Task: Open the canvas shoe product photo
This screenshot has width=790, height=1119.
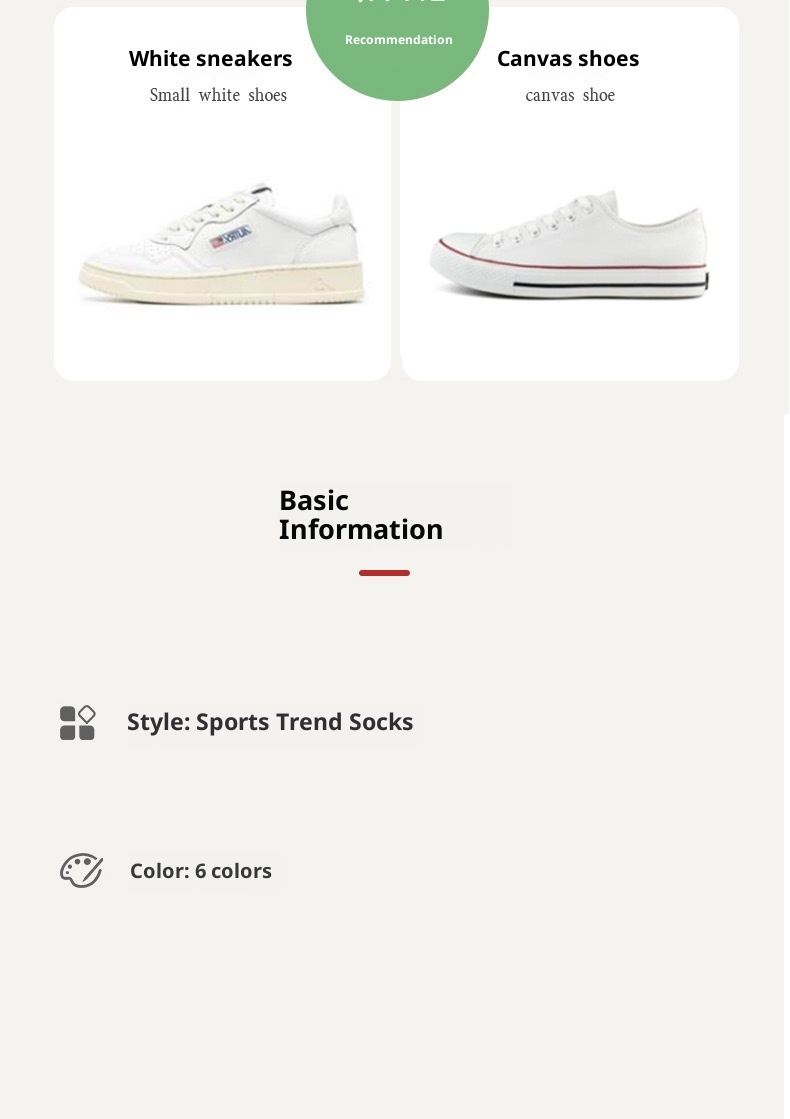Action: (x=569, y=245)
